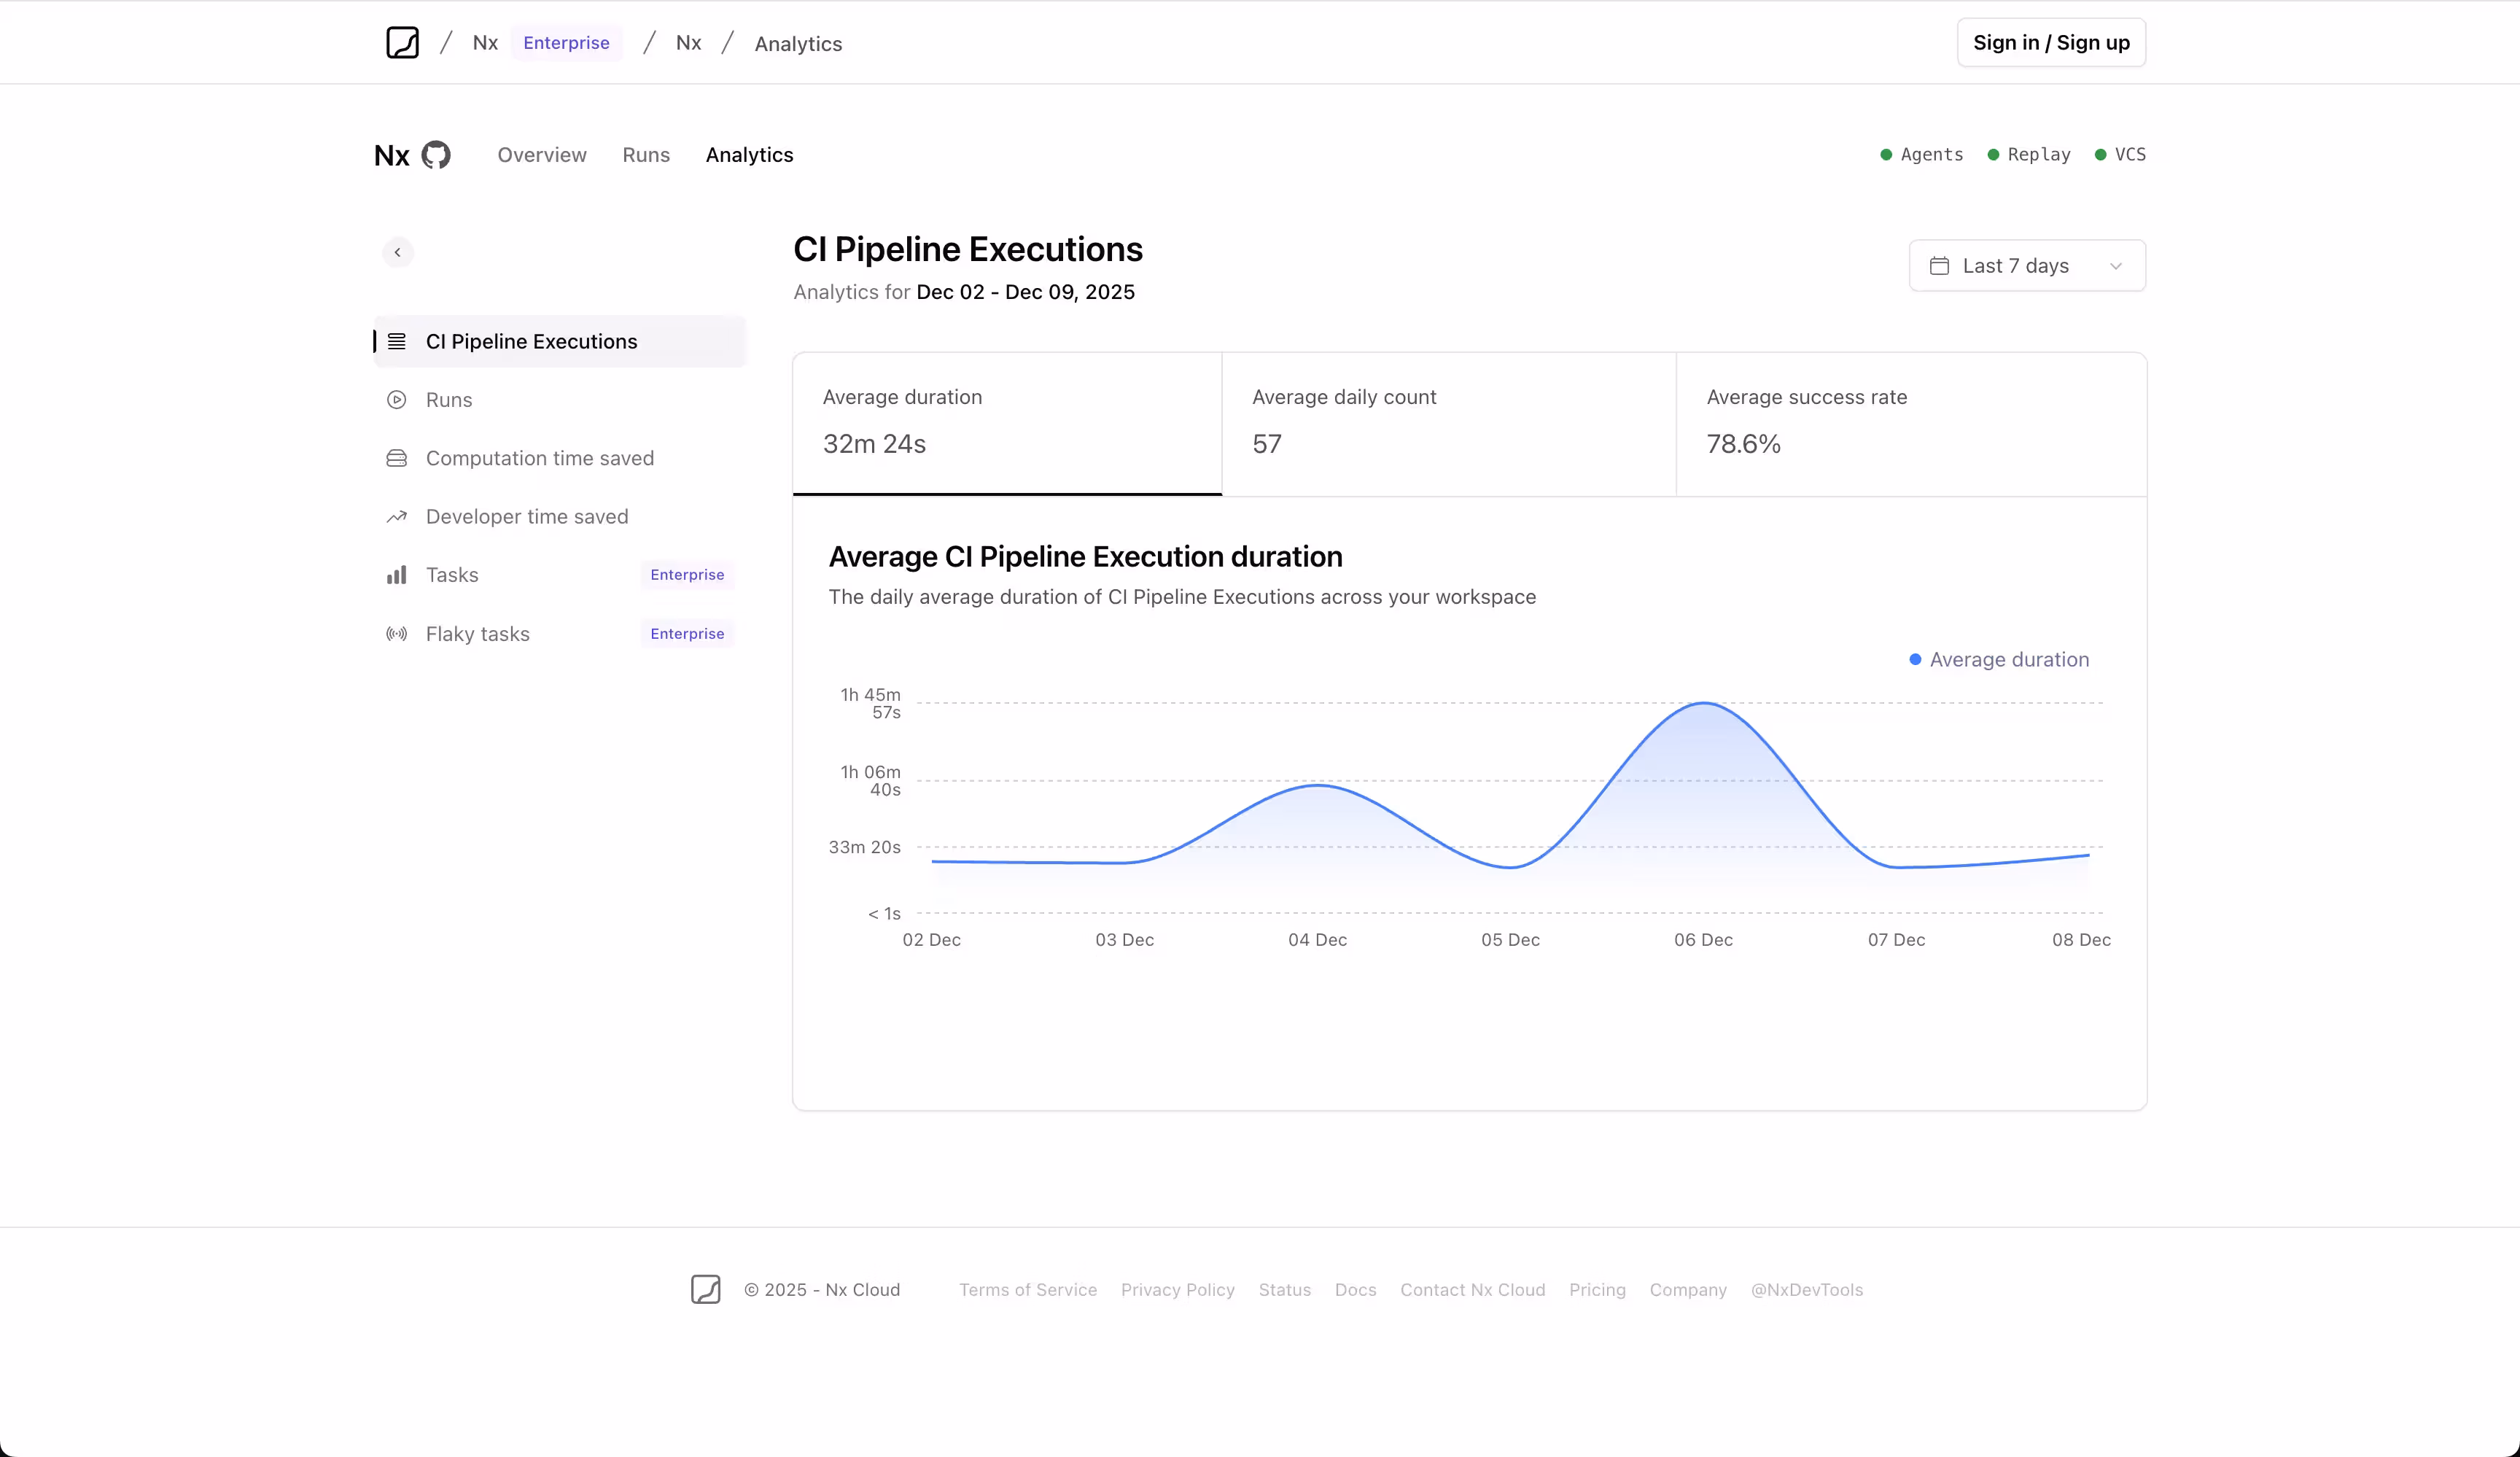Select the Computation time saved database icon
Viewport: 2520px width, 1457px height.
tap(397, 457)
